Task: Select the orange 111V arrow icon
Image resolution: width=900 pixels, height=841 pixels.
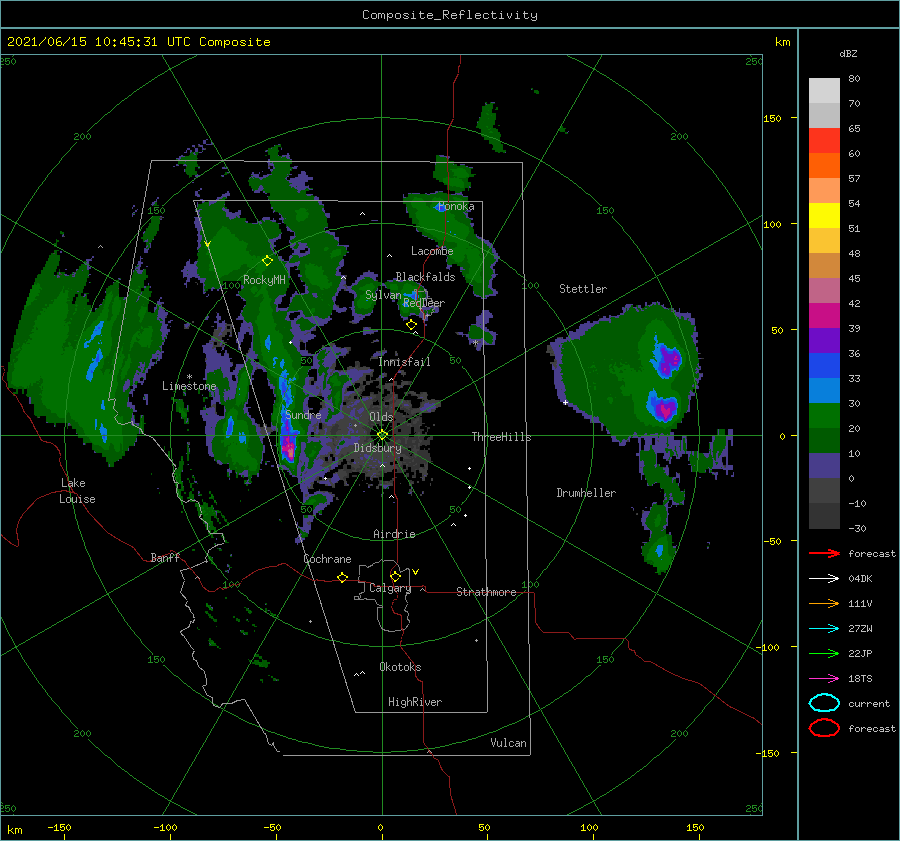Action: pos(824,603)
